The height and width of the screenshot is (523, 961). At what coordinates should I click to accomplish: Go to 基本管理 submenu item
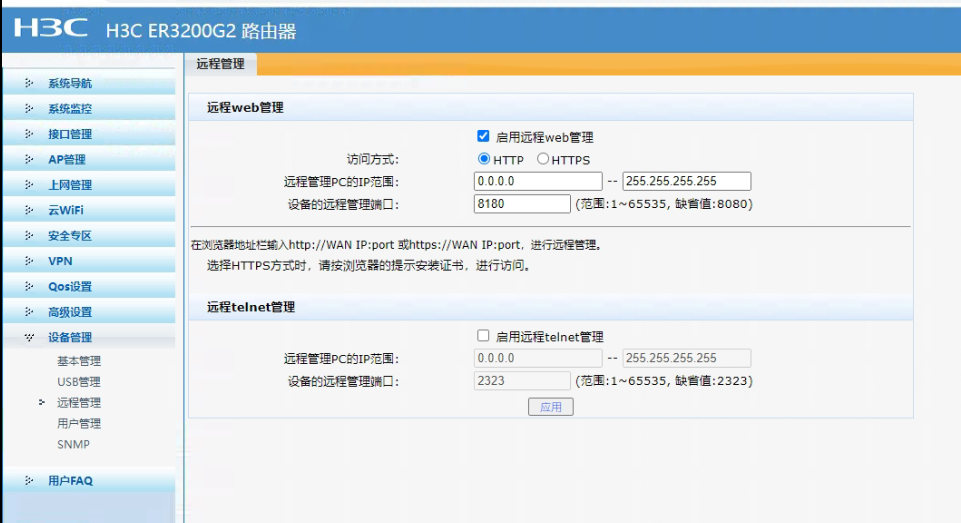click(x=79, y=361)
